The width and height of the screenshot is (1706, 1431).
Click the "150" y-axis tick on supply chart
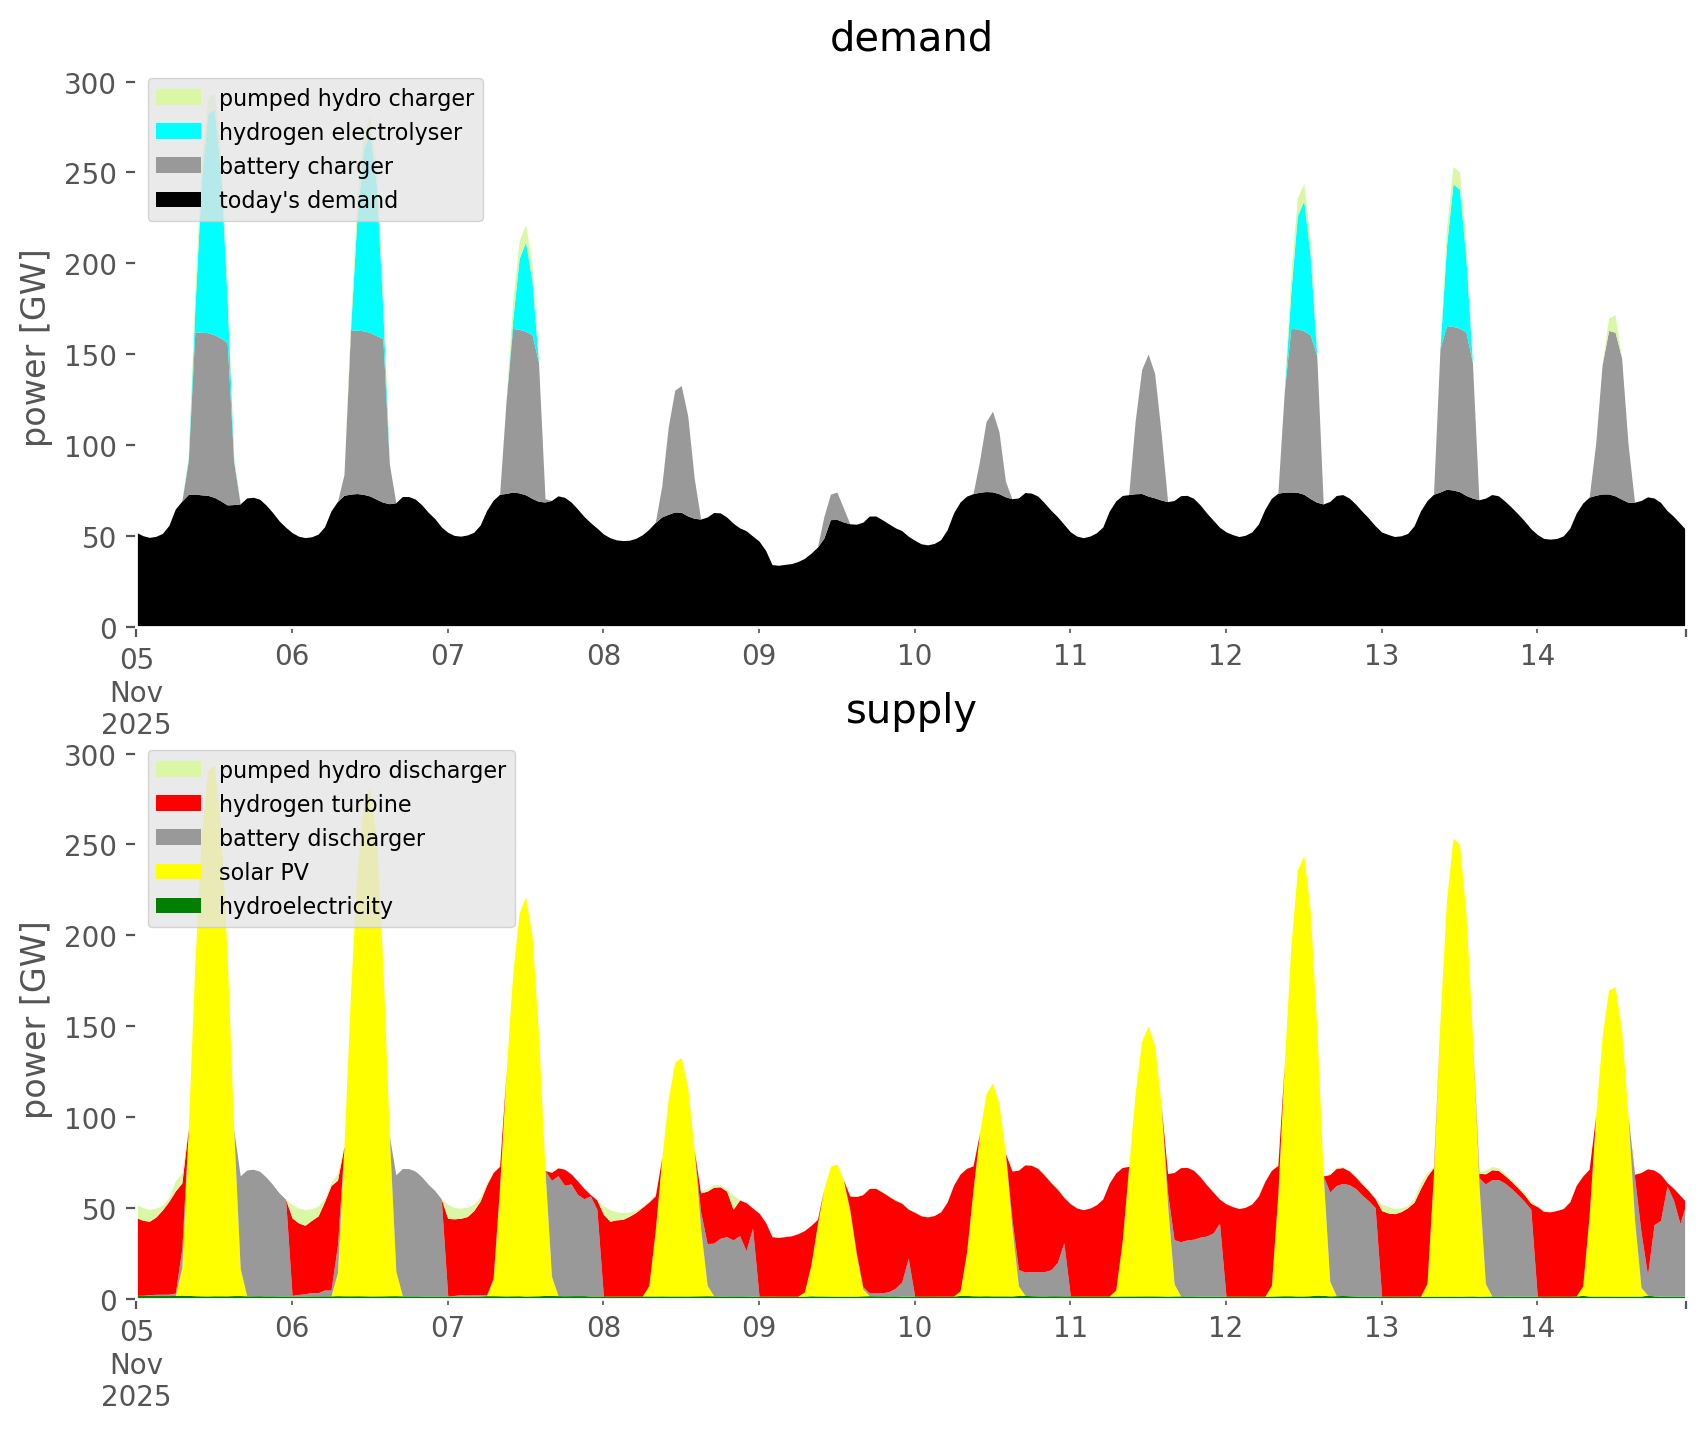point(91,1027)
